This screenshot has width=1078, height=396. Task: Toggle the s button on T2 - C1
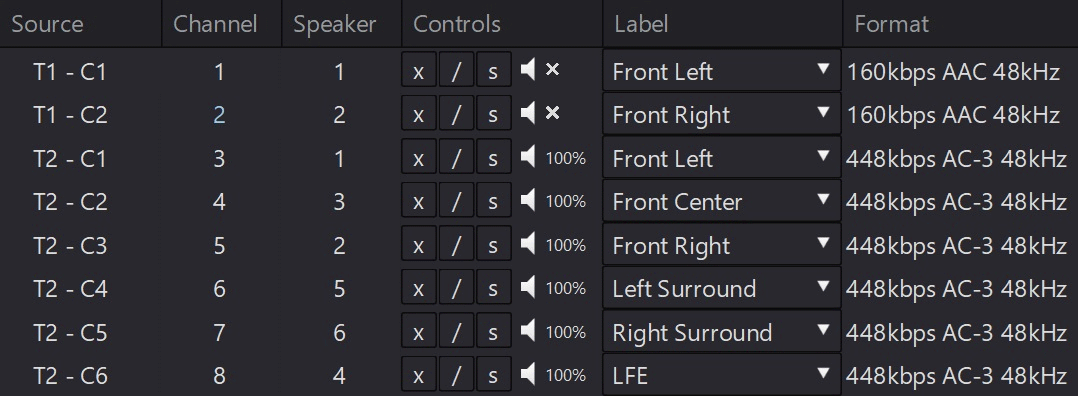[x=494, y=157]
